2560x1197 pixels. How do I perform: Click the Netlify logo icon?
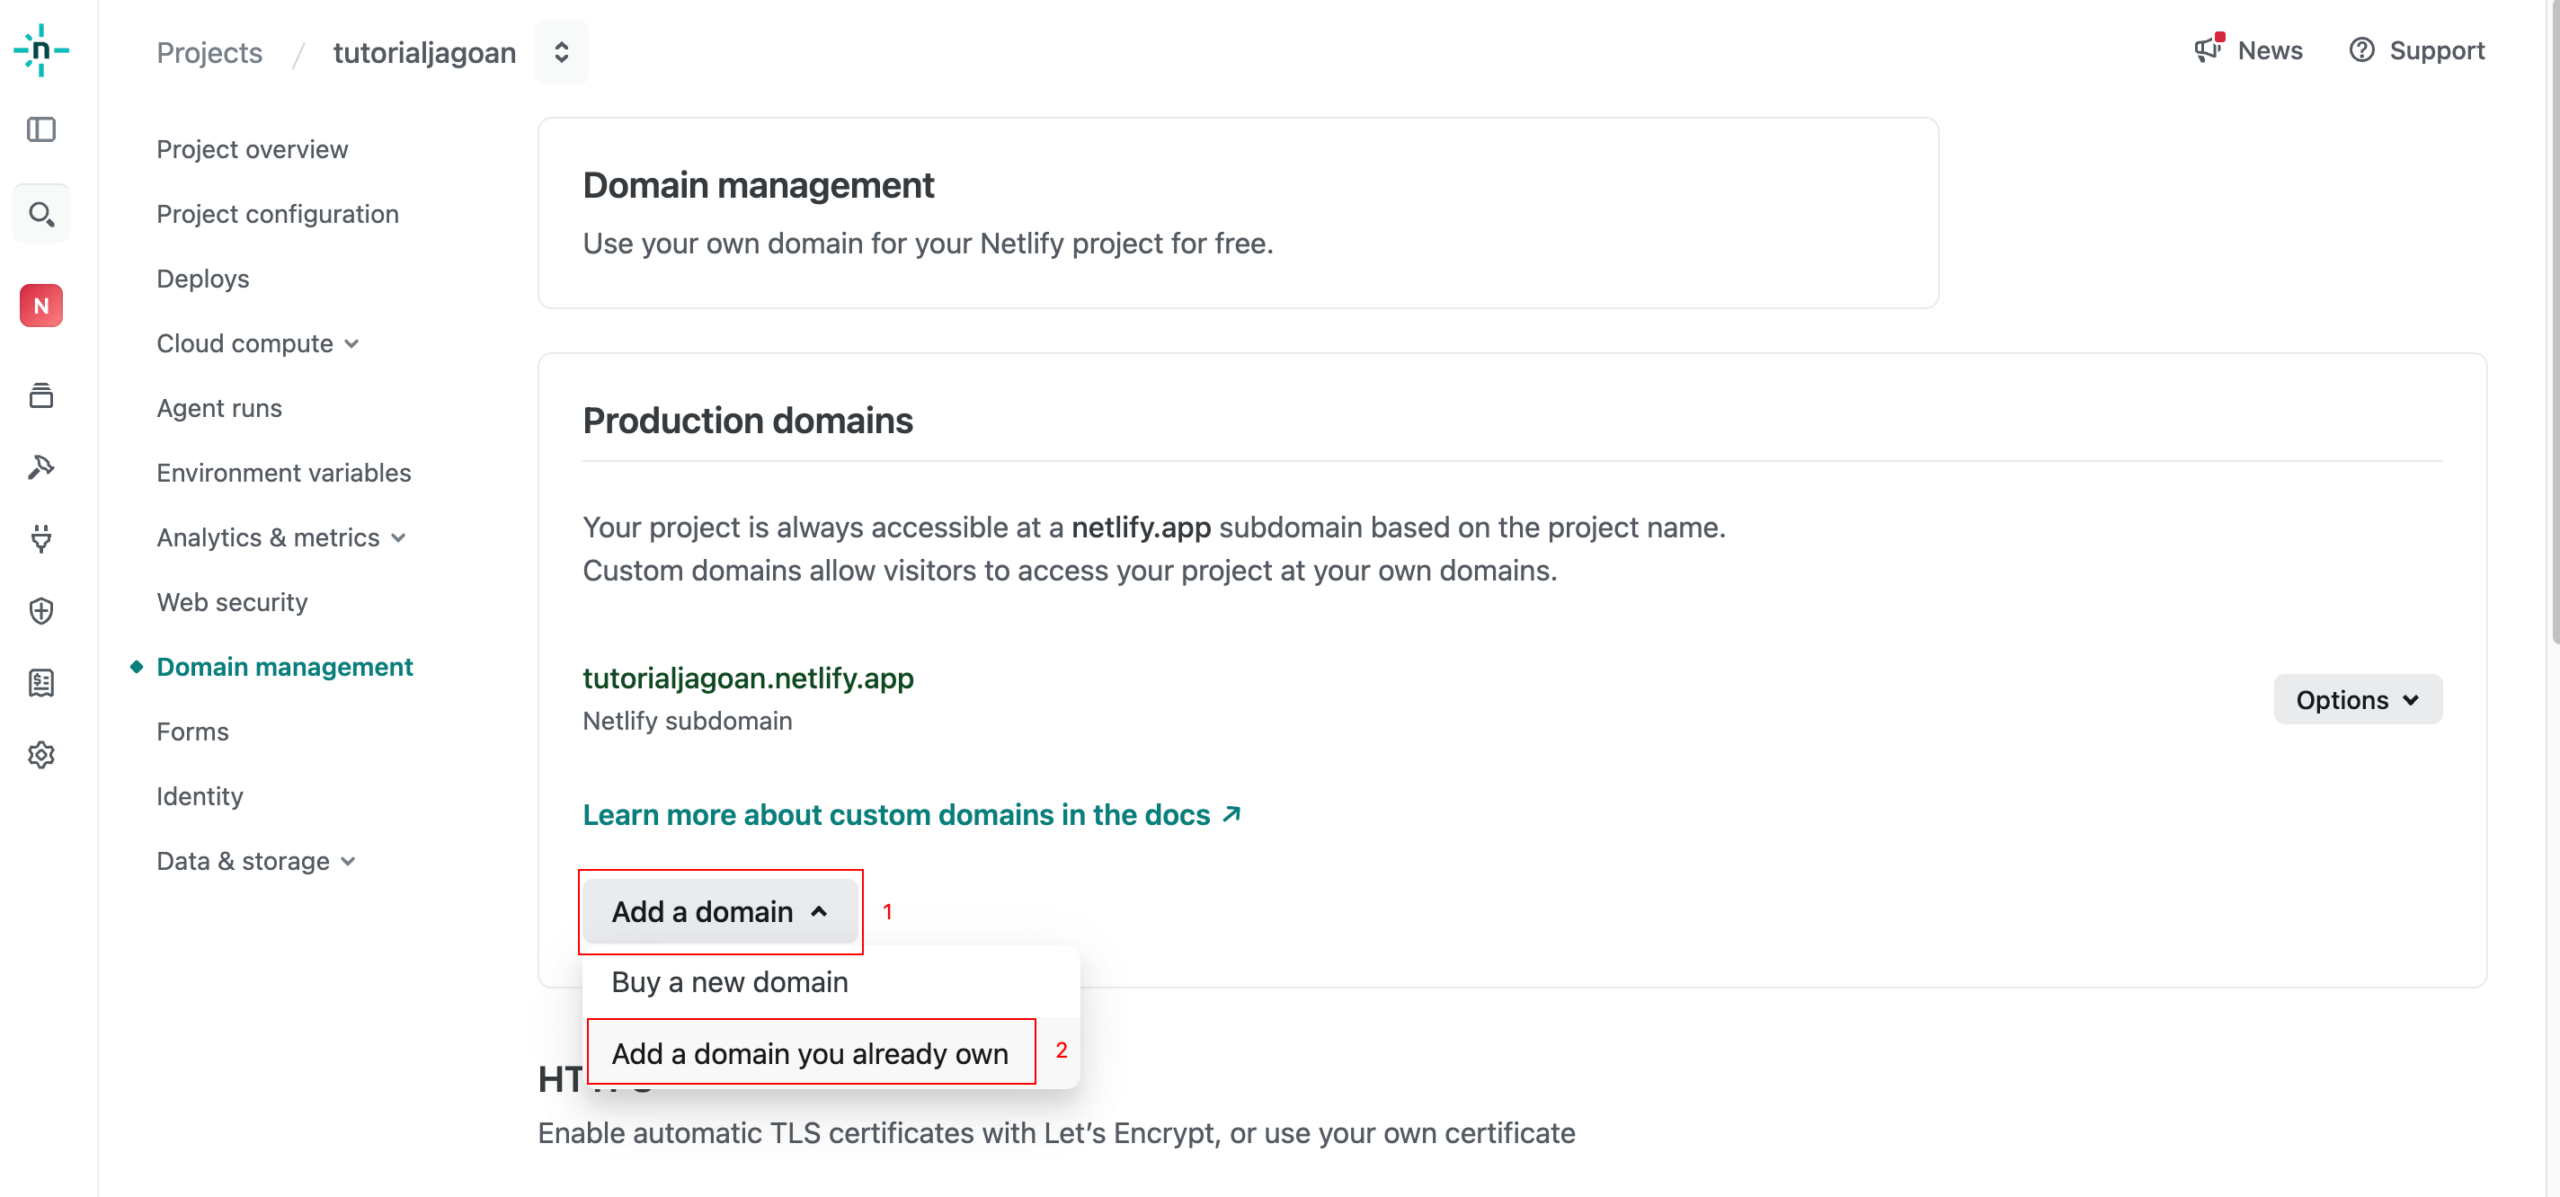[41, 50]
